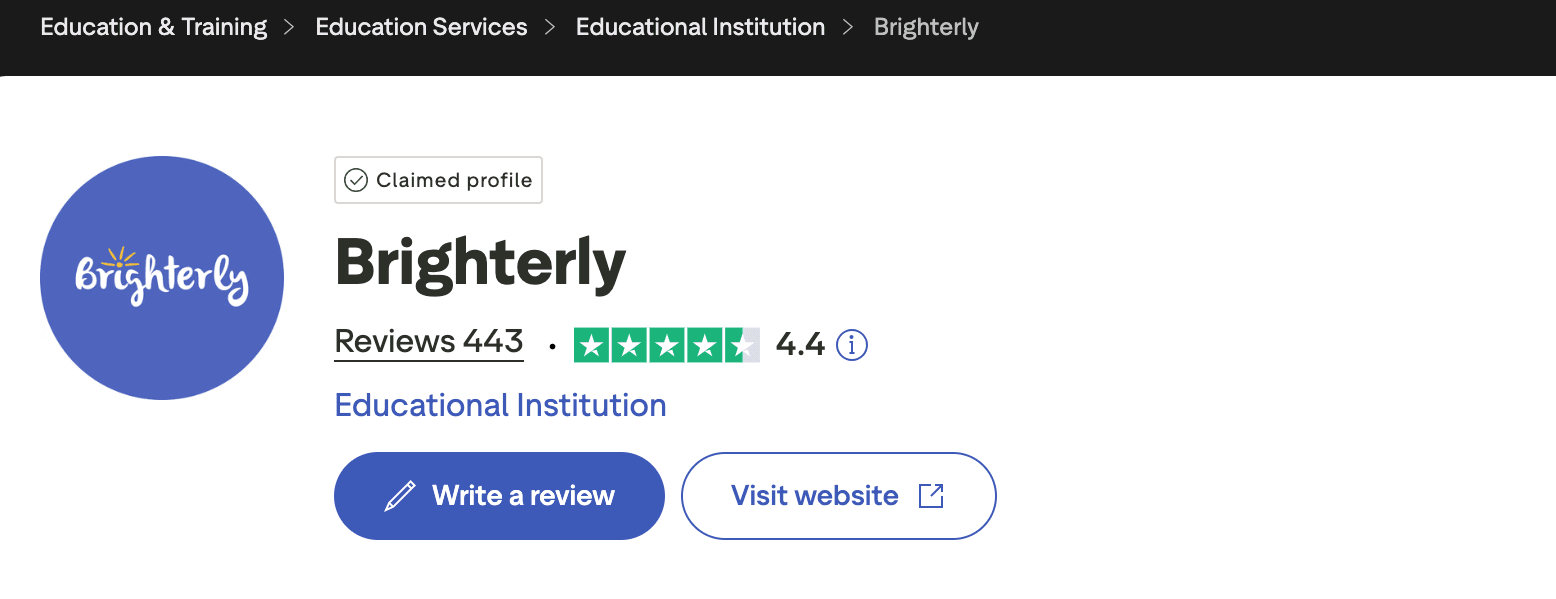Select the middle star of the Trustpilot rating
The height and width of the screenshot is (599, 1556).
[666, 344]
